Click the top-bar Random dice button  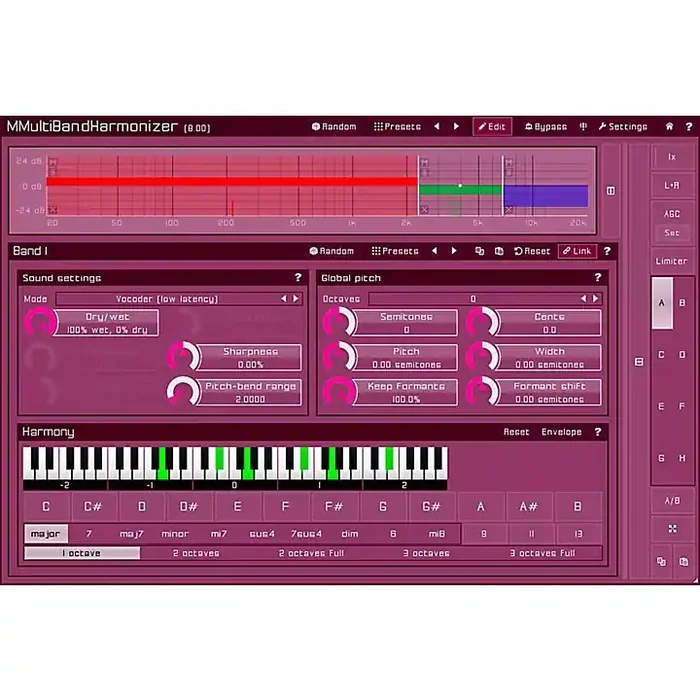click(x=333, y=127)
